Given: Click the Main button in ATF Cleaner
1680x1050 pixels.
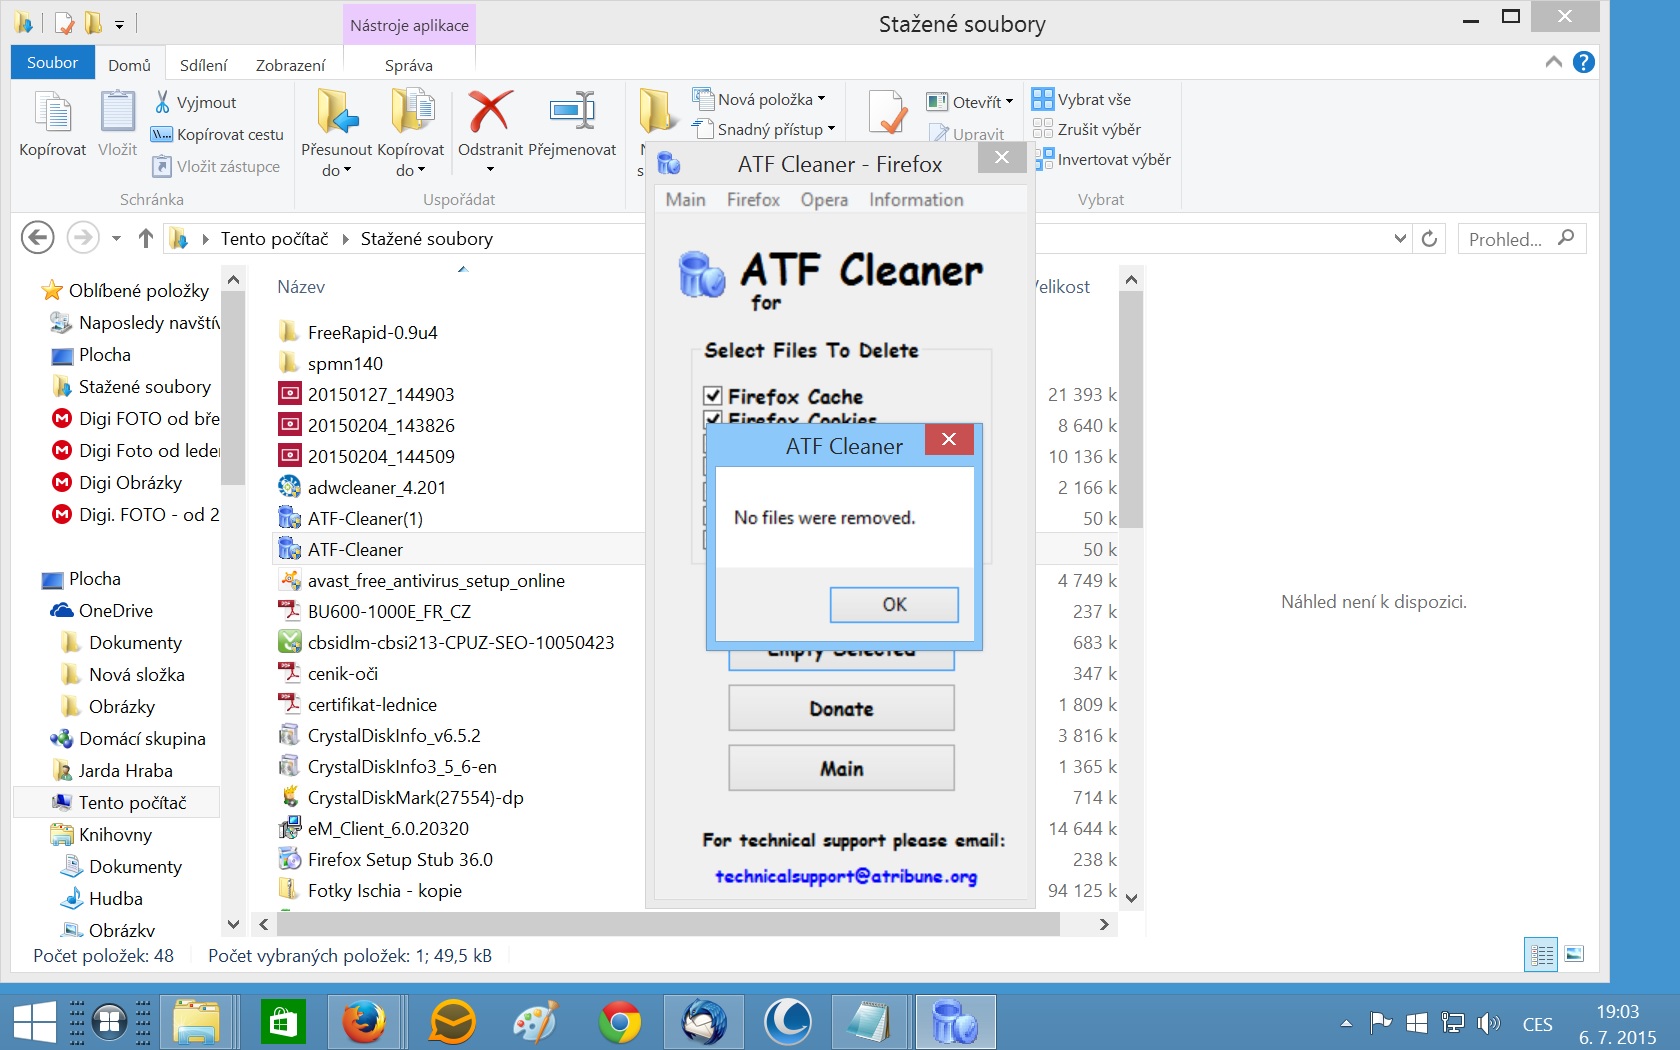Looking at the screenshot, I should coord(841,769).
